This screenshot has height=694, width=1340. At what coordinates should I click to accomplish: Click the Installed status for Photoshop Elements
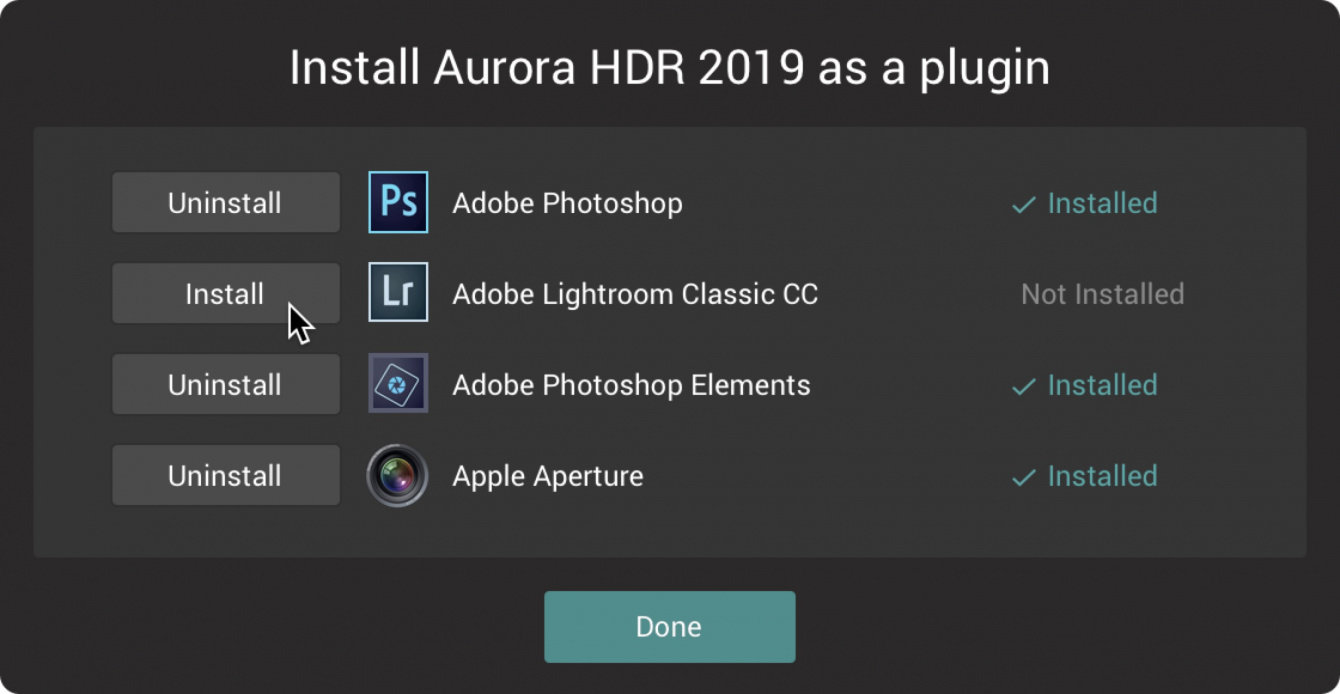pyautogui.click(x=1102, y=385)
